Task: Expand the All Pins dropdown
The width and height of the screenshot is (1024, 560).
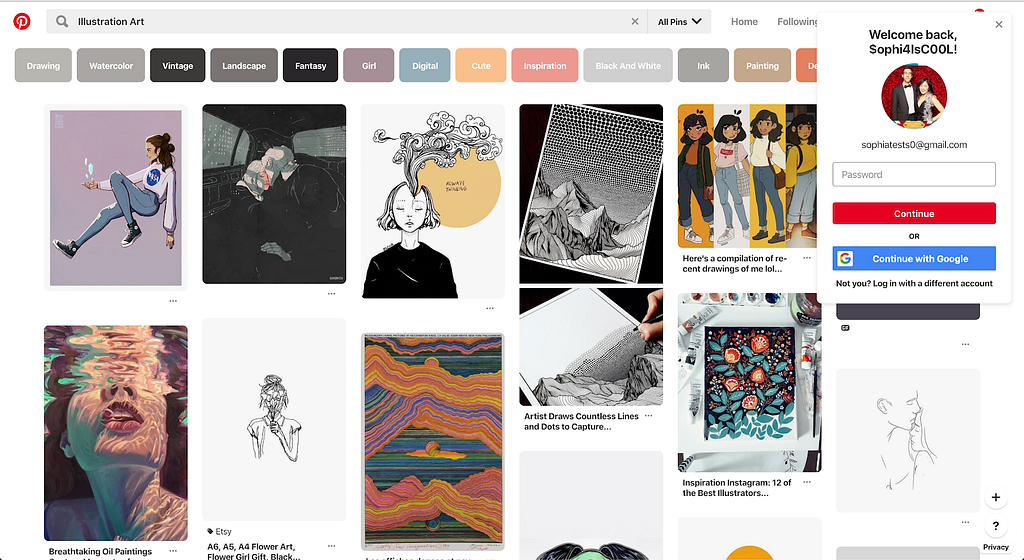Action: coord(679,21)
